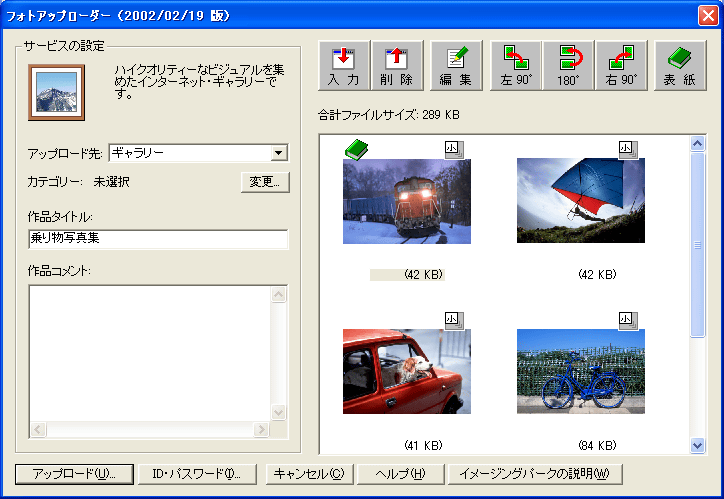
Task: Open ヘルプ(H) help button
Action: click(x=398, y=473)
